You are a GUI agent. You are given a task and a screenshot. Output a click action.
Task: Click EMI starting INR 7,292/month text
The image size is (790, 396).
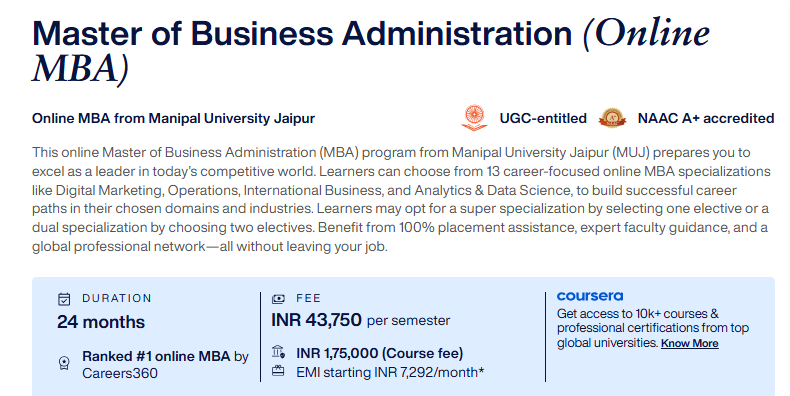click(x=390, y=372)
